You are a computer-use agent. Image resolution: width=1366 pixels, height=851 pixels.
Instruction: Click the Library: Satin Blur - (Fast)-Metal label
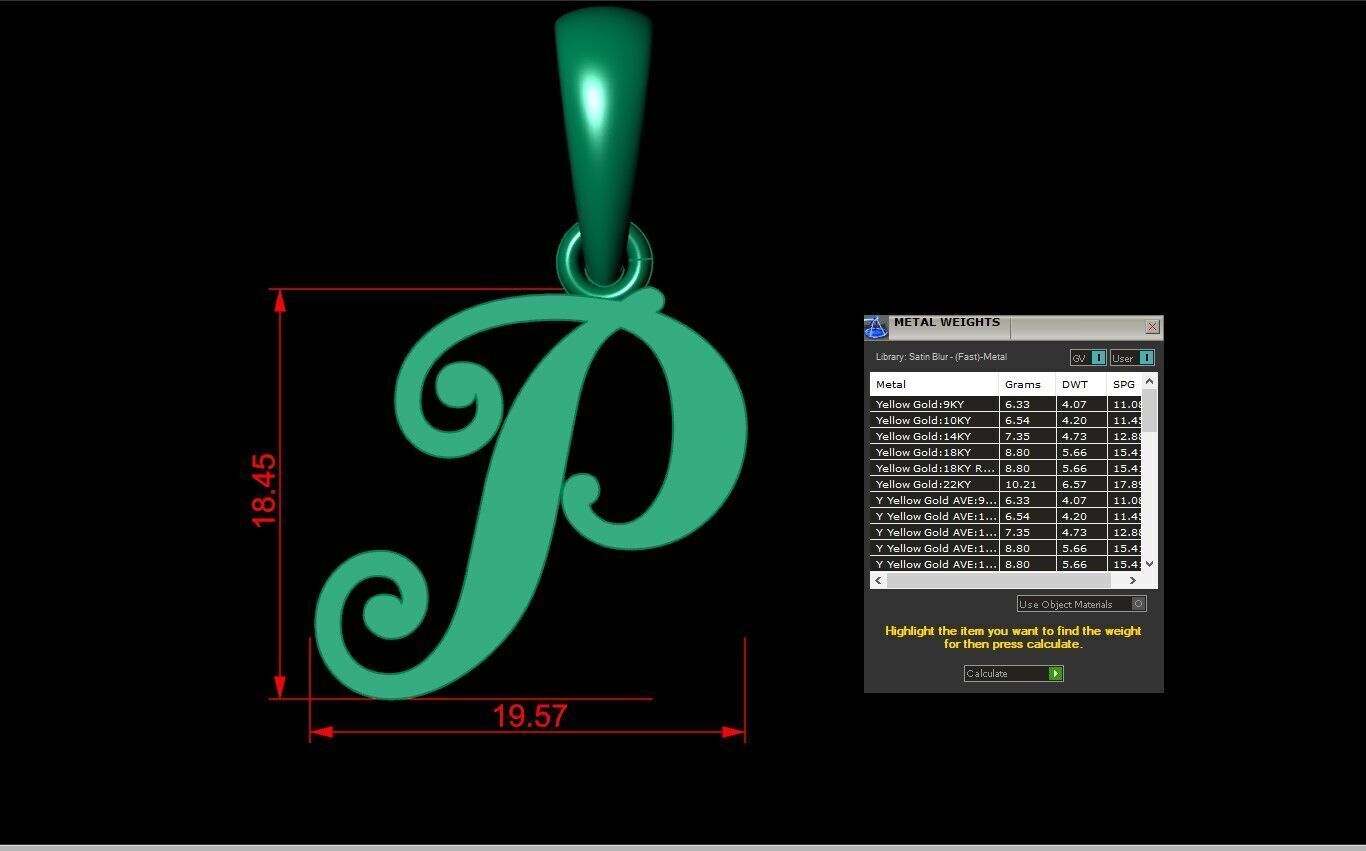click(941, 357)
